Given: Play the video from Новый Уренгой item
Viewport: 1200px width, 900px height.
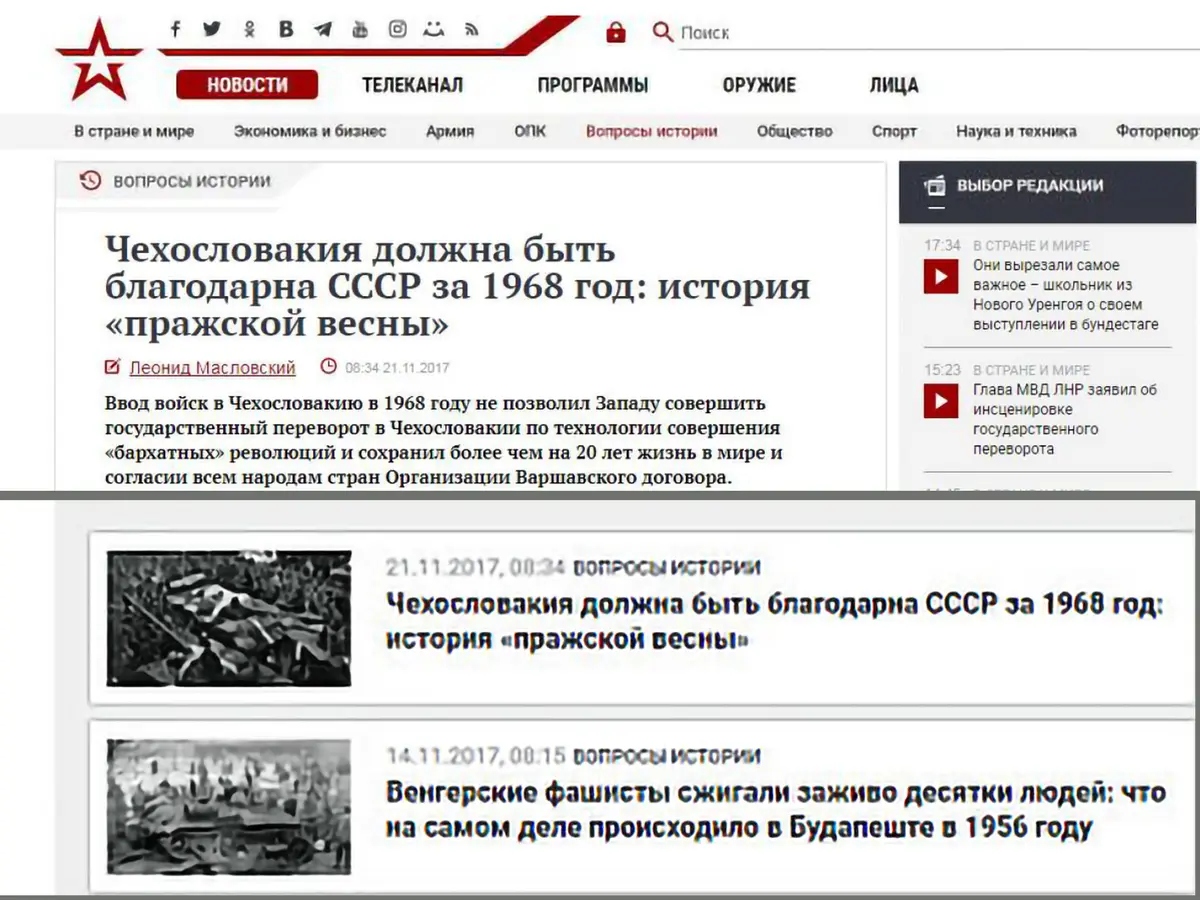Looking at the screenshot, I should coord(940,276).
